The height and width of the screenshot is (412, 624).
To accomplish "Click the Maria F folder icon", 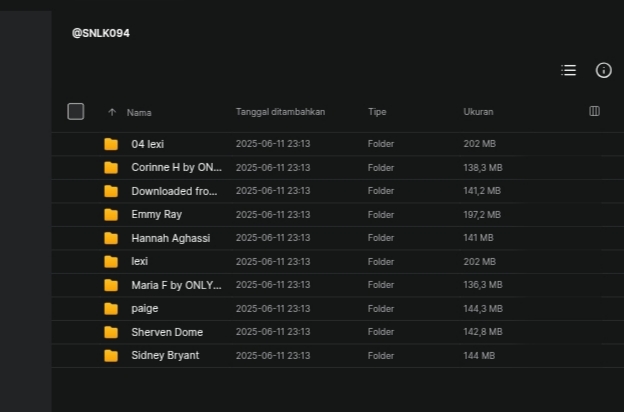I will (111, 285).
